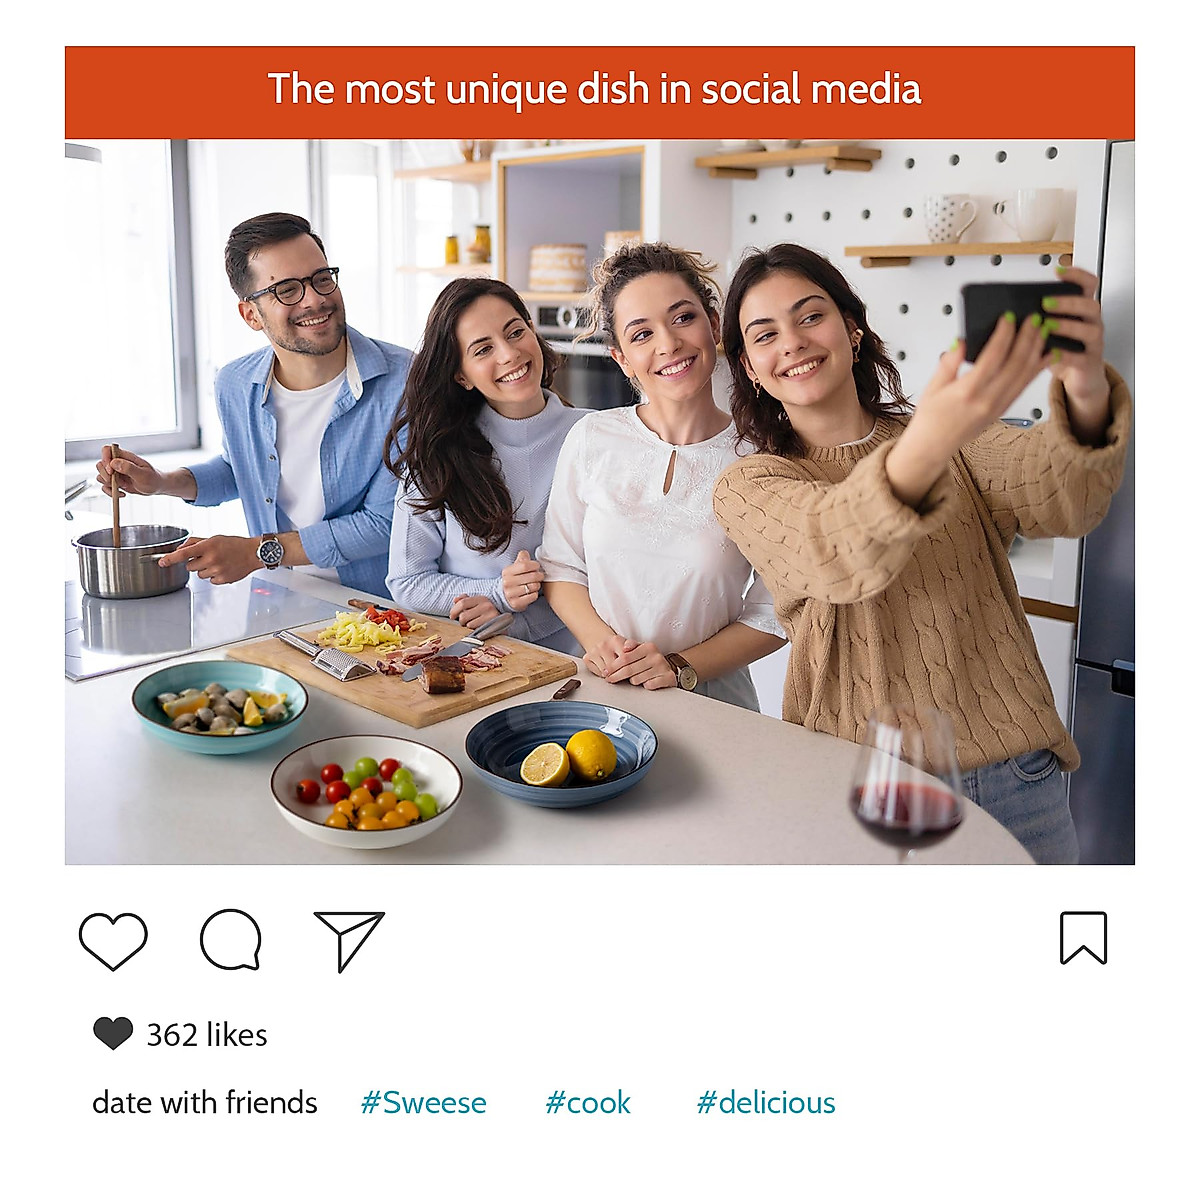Open the #Sweese hashtag

point(423,1102)
